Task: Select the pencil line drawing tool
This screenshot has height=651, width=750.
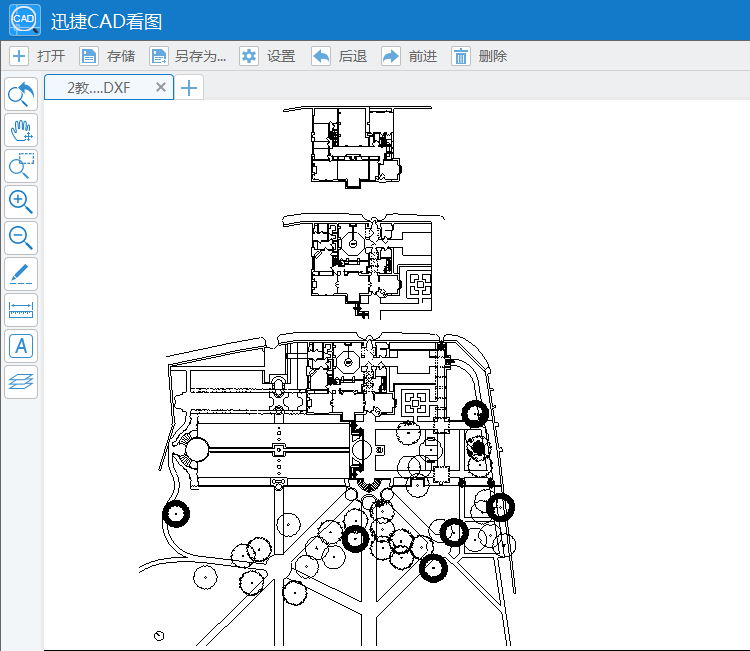Action: click(21, 273)
